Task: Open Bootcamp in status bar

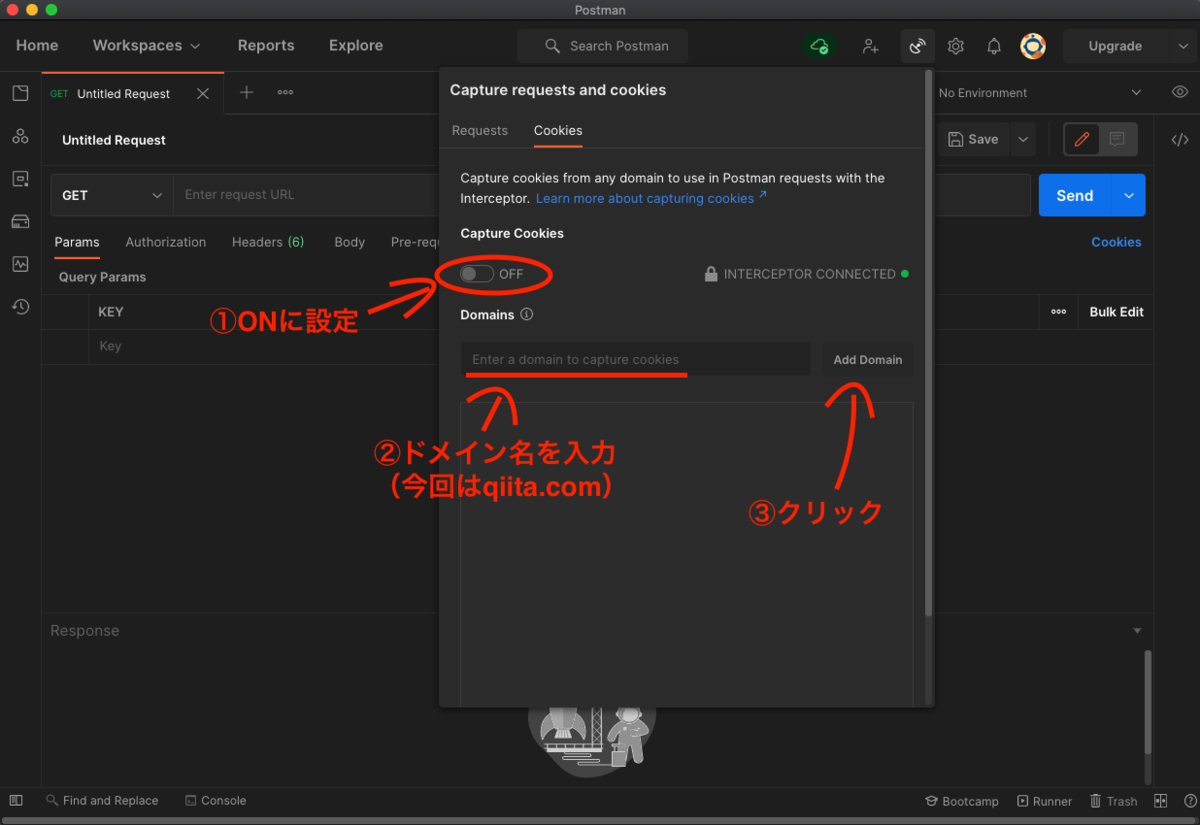Action: pos(962,801)
